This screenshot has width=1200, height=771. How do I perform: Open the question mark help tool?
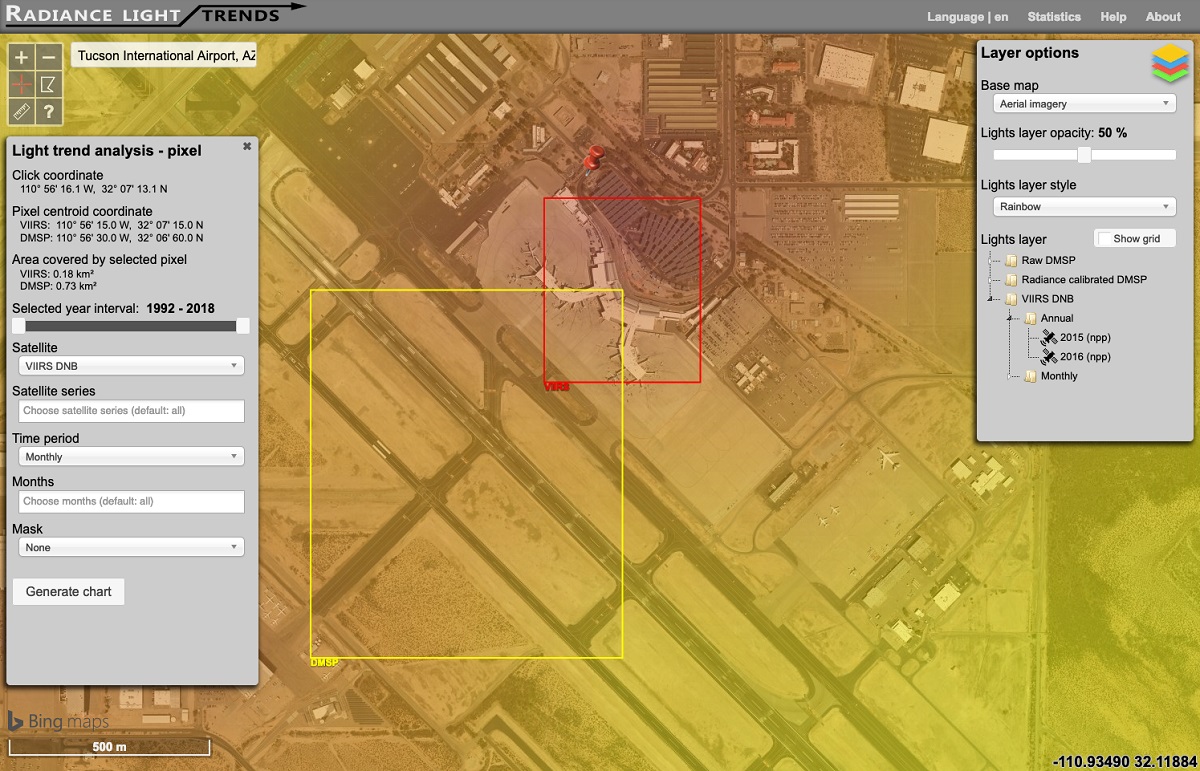pos(49,112)
